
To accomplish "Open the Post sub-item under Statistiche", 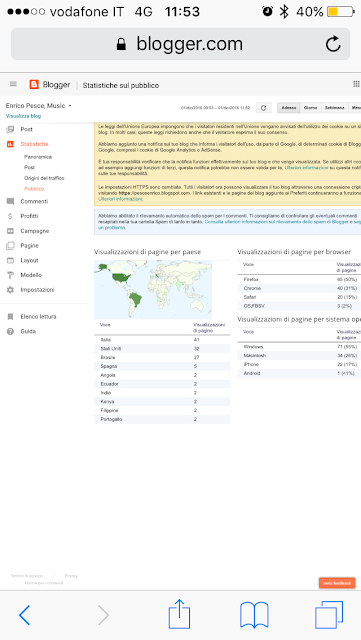I will [29, 167].
